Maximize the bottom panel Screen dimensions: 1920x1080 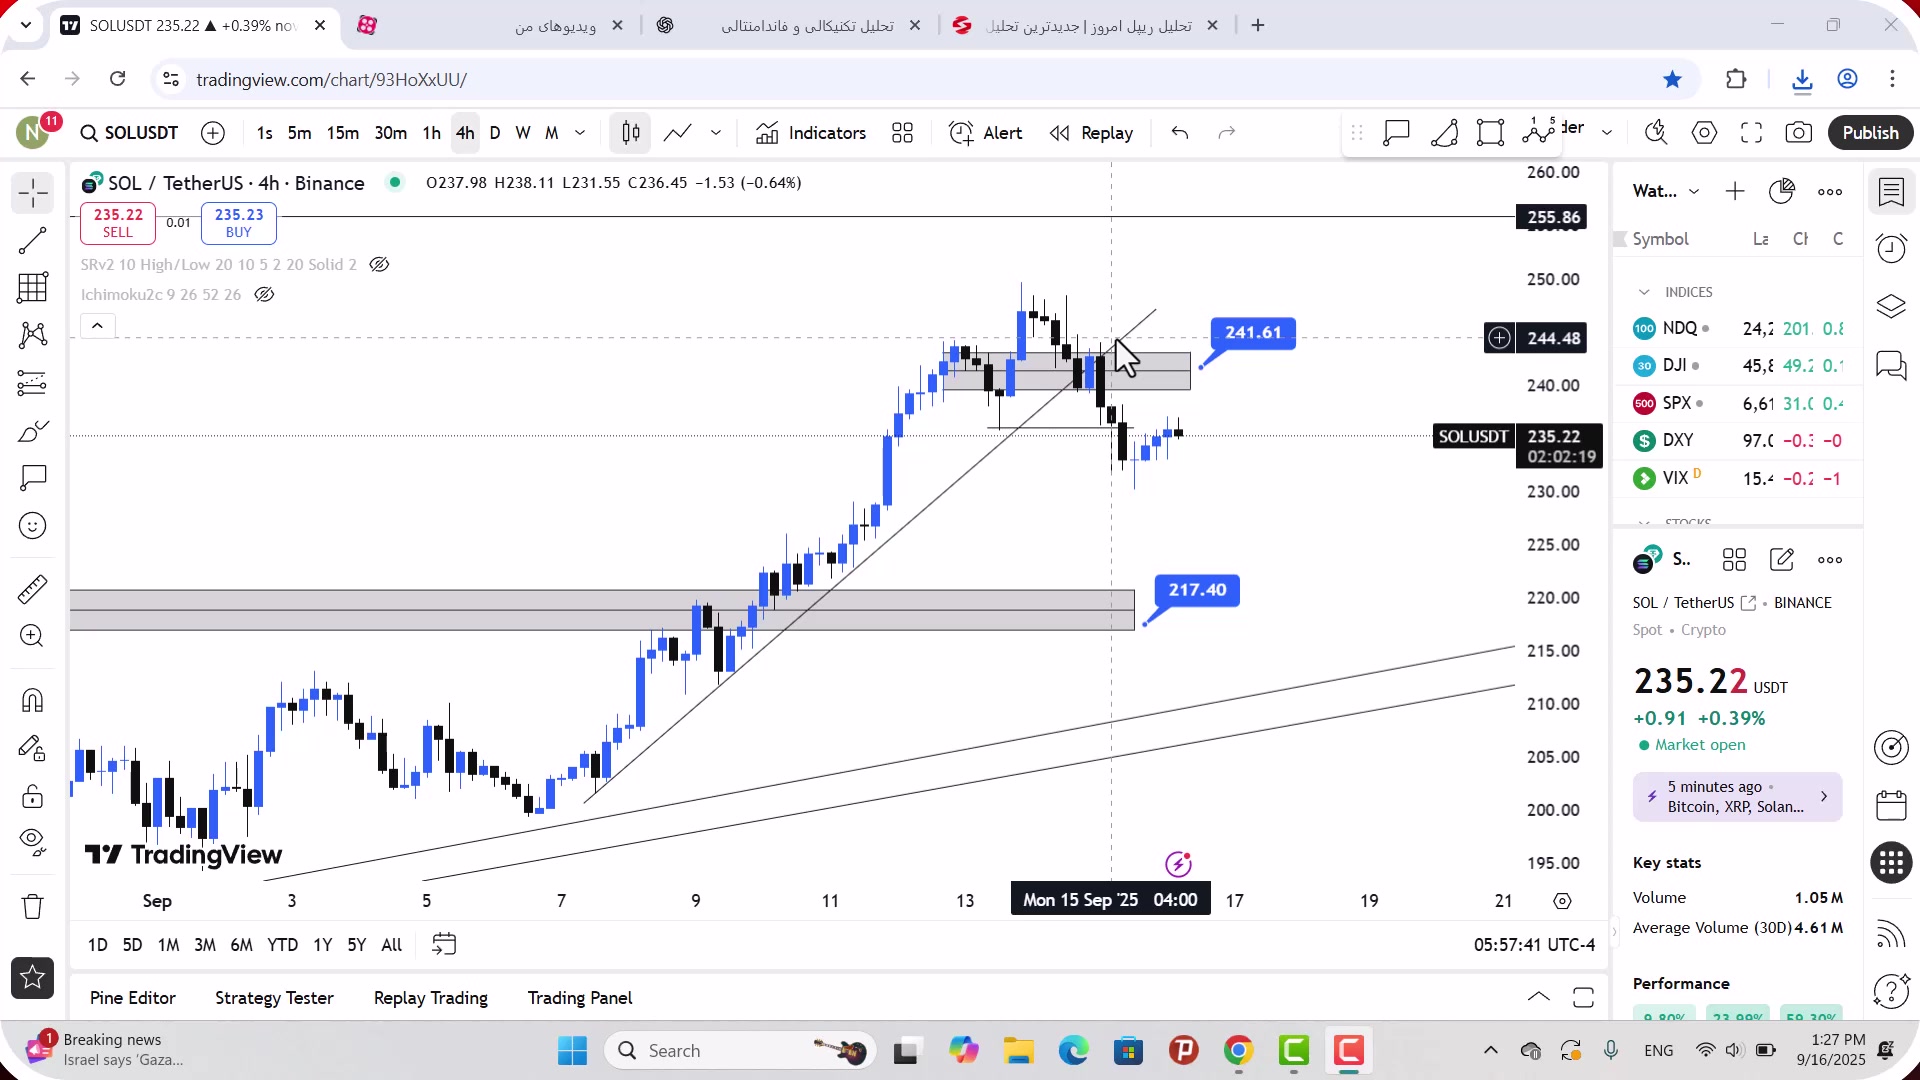pos(1583,997)
